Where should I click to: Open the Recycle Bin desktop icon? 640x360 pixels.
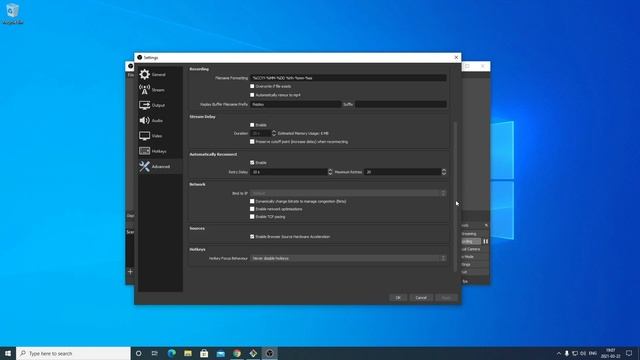pos(13,13)
